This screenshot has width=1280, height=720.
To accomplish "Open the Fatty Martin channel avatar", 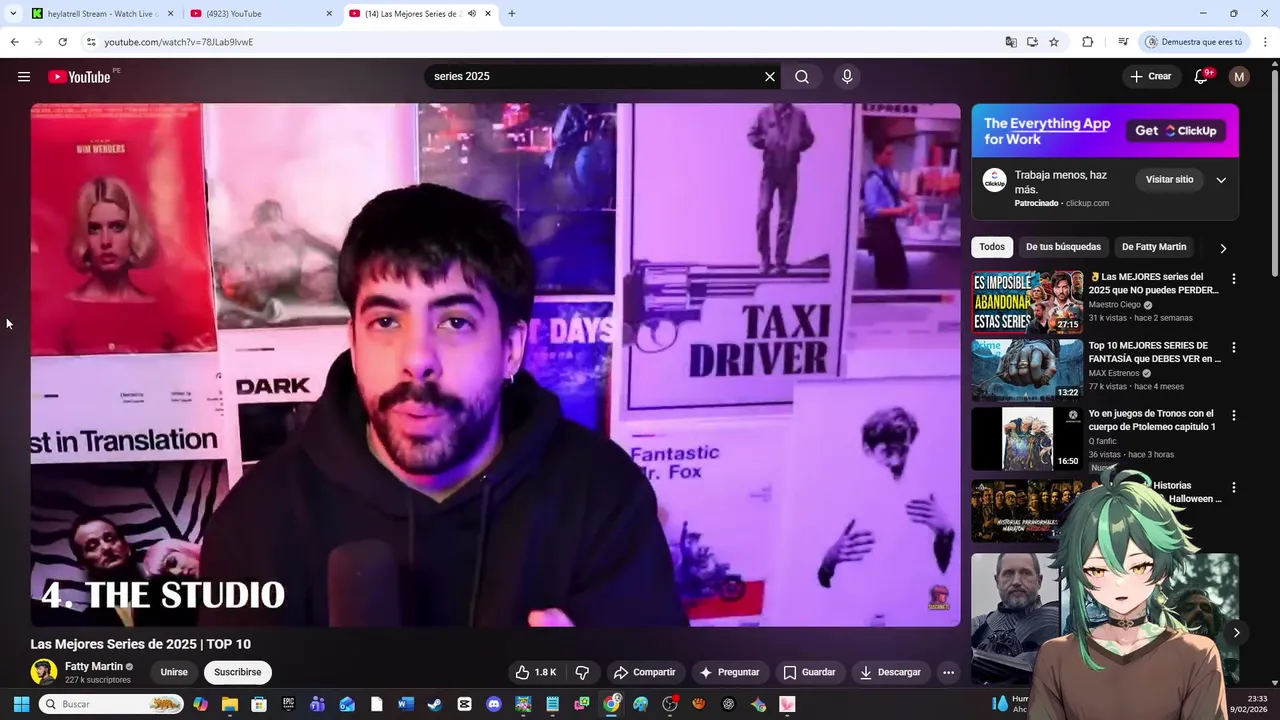I will tap(43, 672).
